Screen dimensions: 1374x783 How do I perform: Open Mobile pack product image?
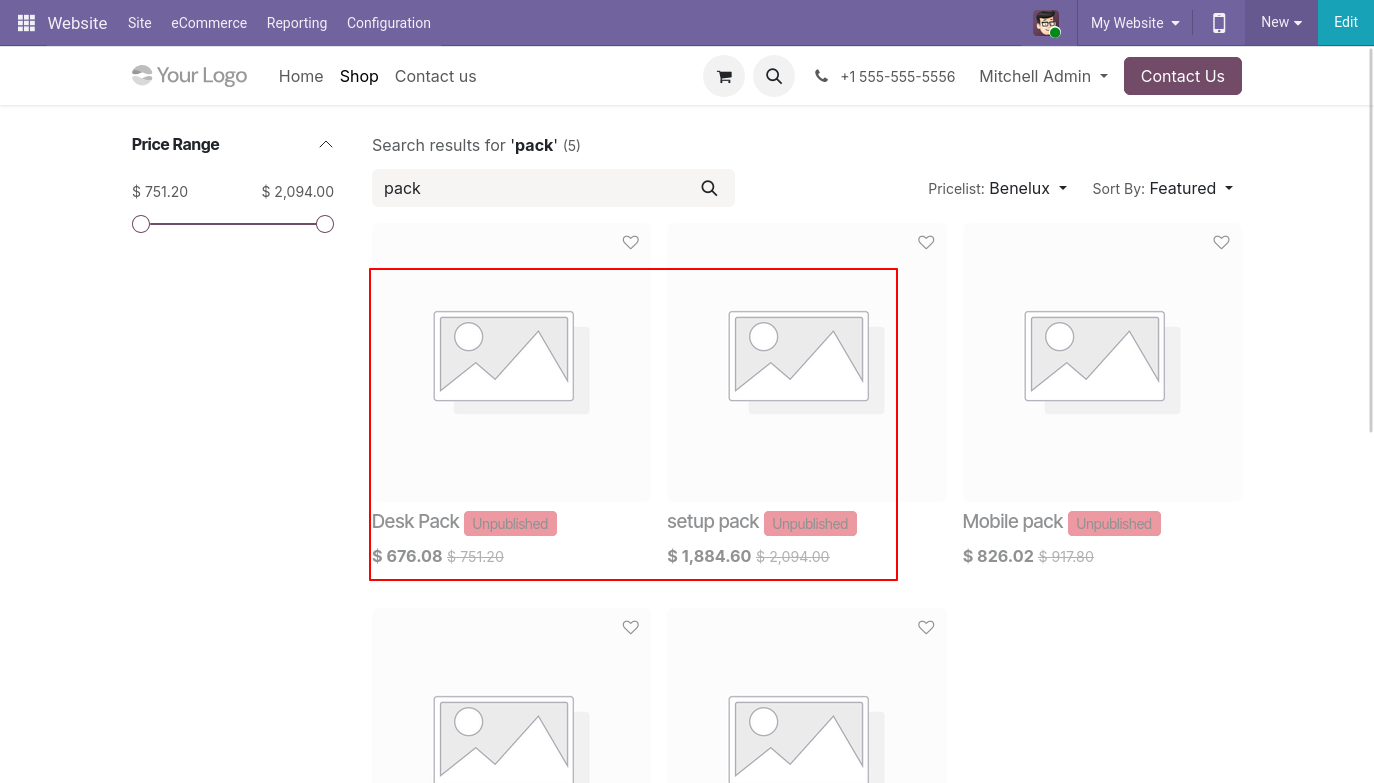coord(1102,362)
